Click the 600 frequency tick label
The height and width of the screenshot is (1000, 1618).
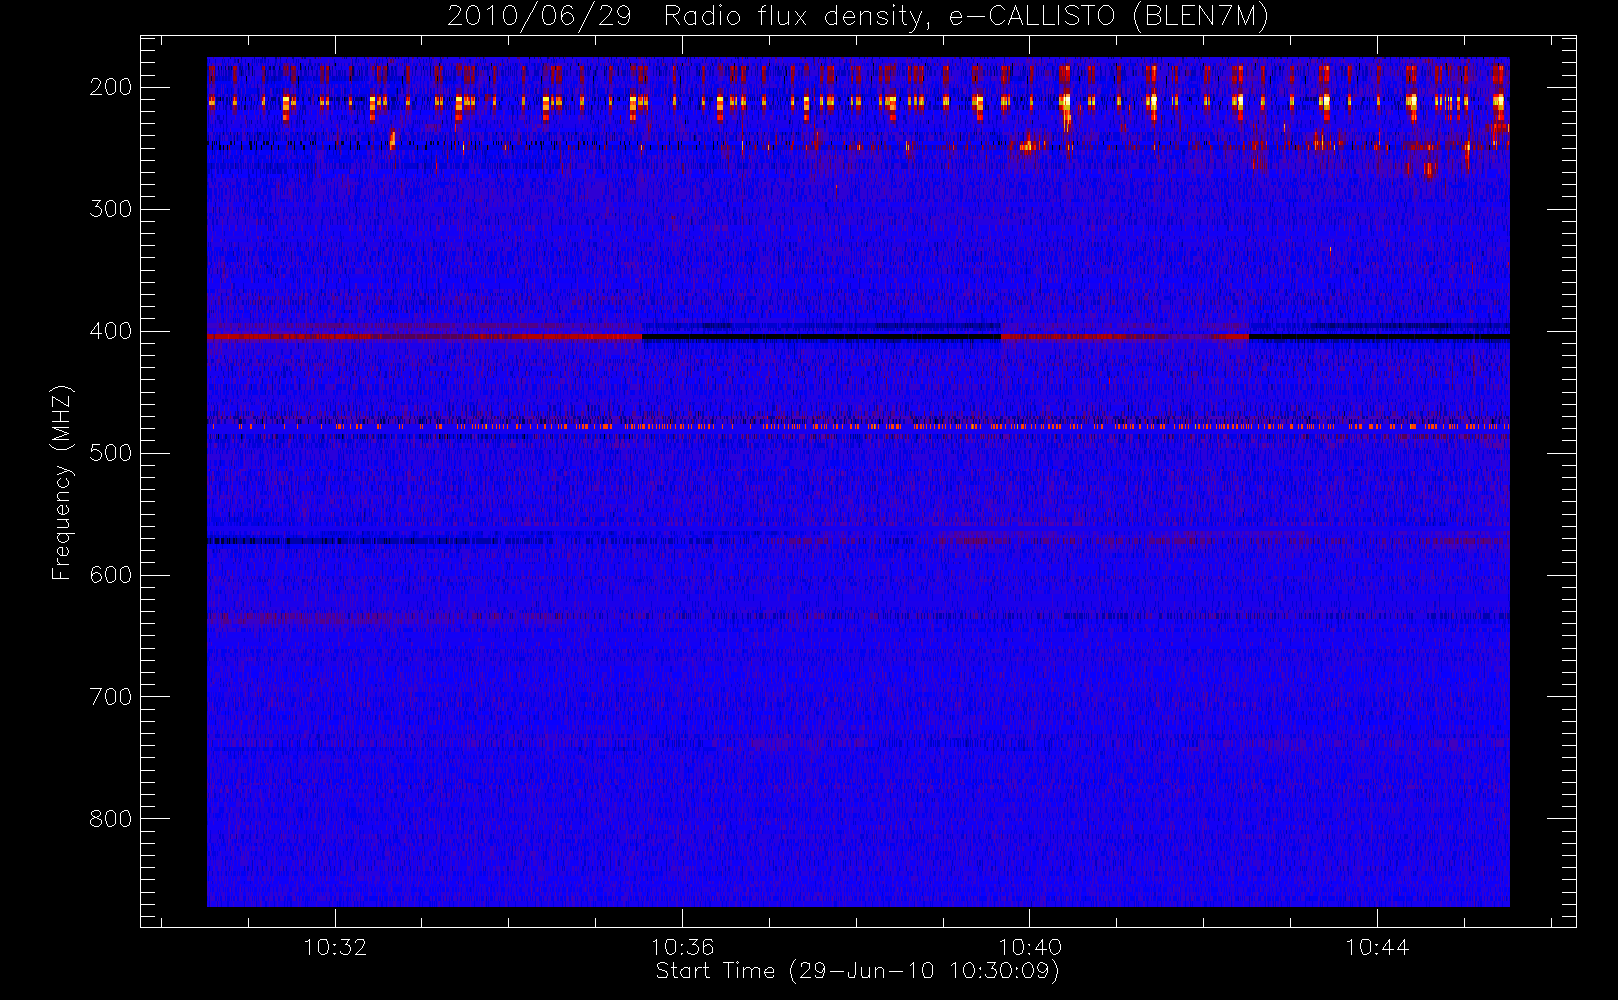pyautogui.click(x=111, y=575)
